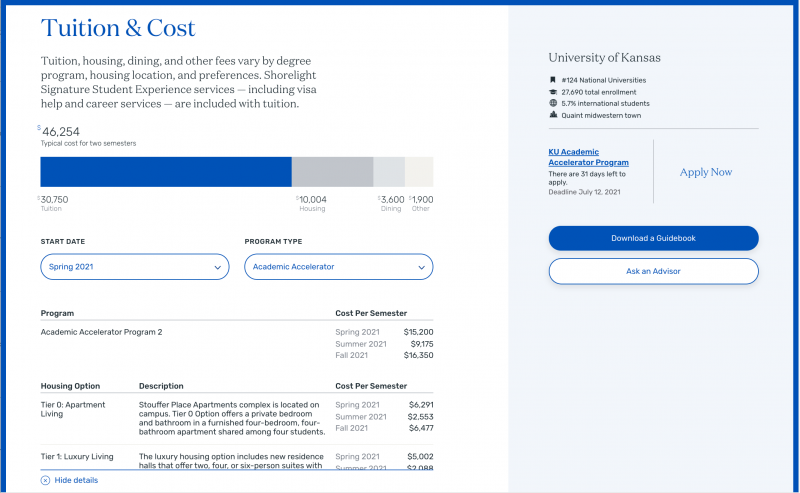Click the blue Tuition segment of cost bar

click(x=165, y=172)
